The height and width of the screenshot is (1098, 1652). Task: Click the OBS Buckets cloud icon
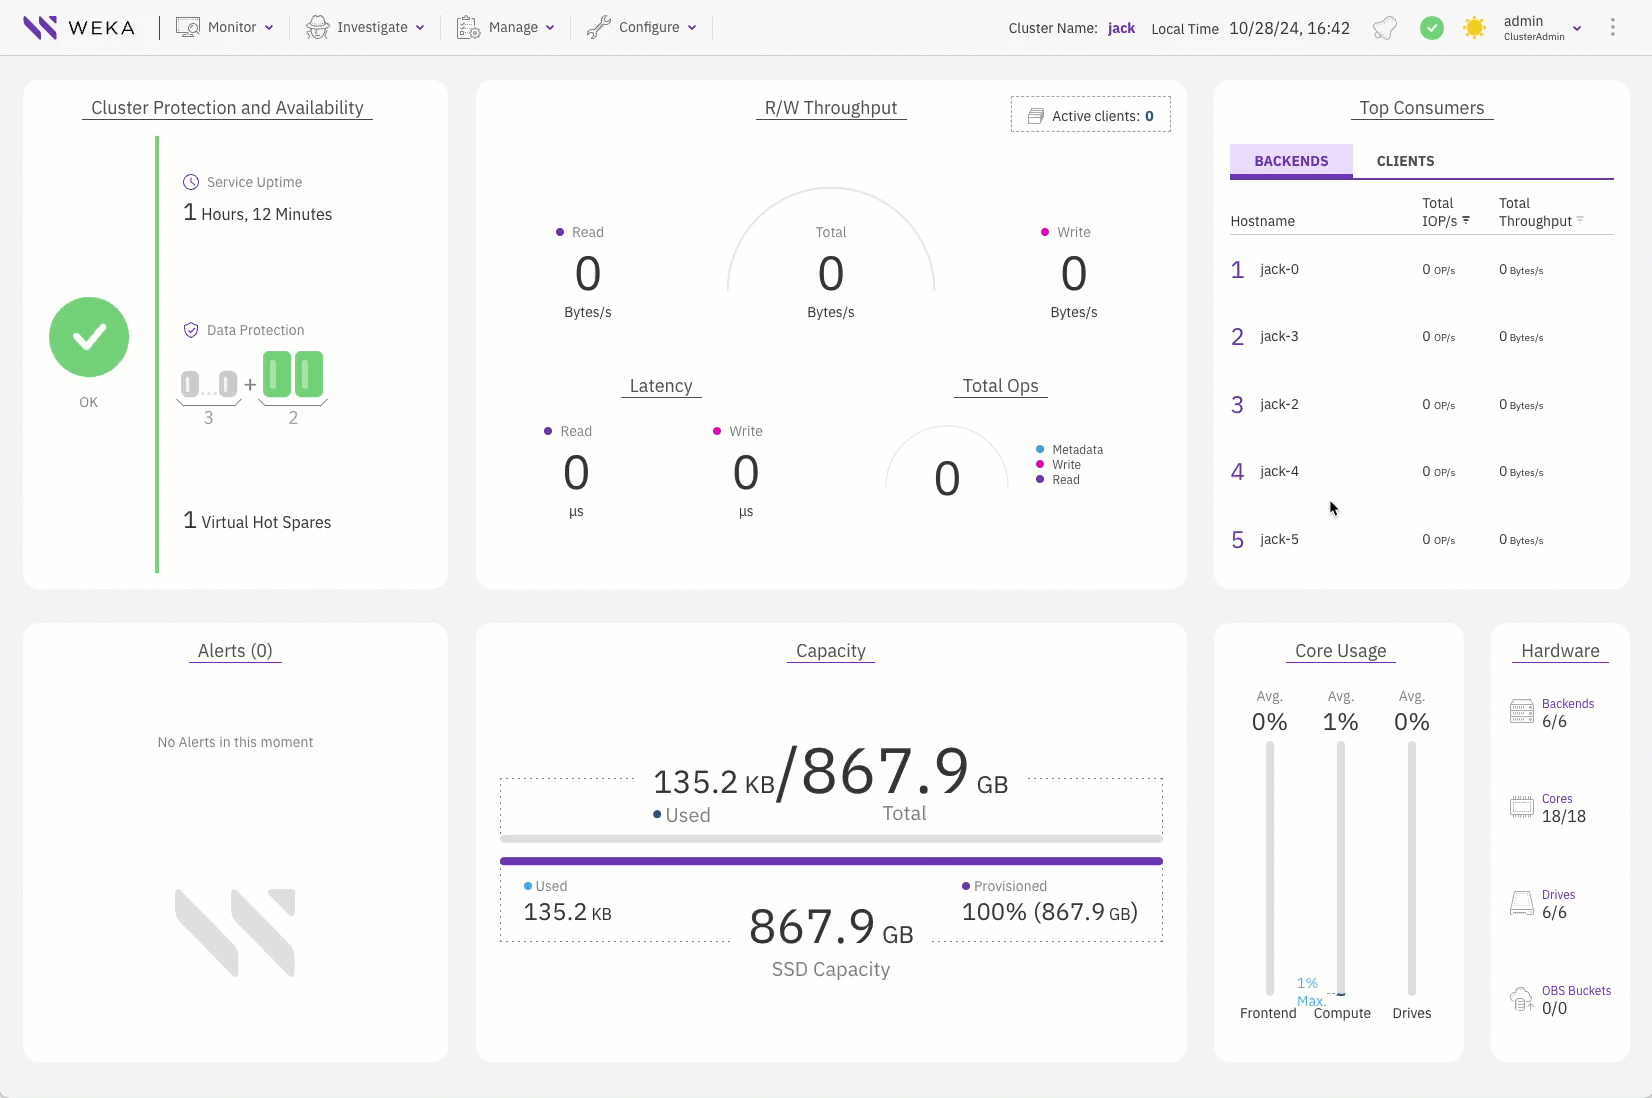tap(1521, 999)
